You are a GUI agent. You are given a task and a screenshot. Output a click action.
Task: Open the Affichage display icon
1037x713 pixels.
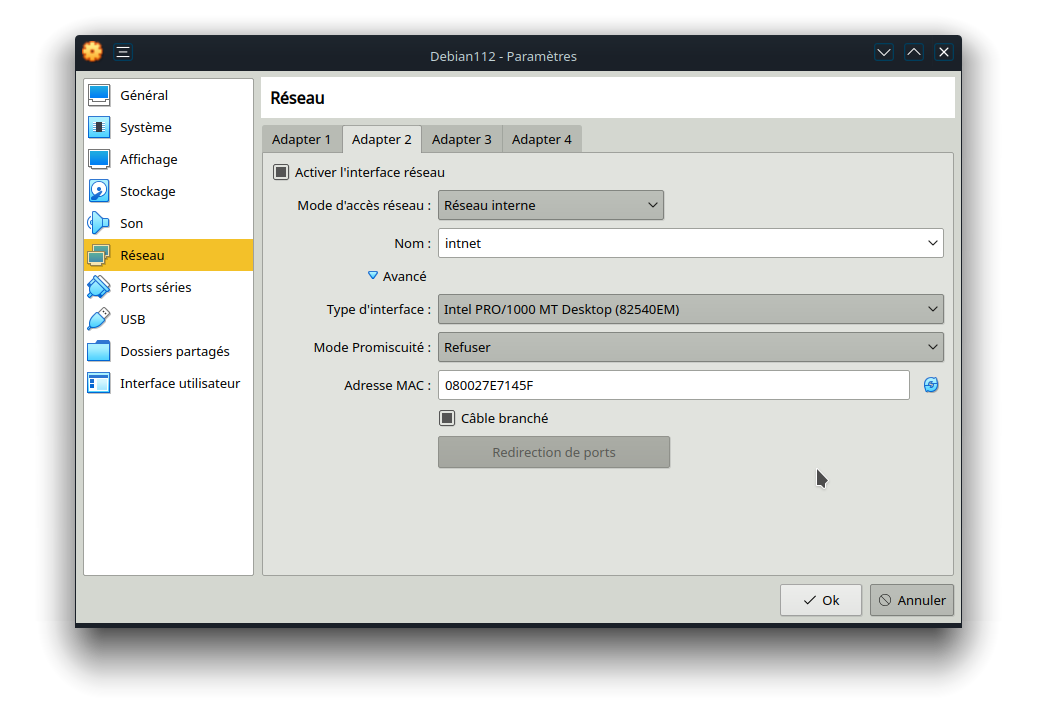(x=99, y=160)
